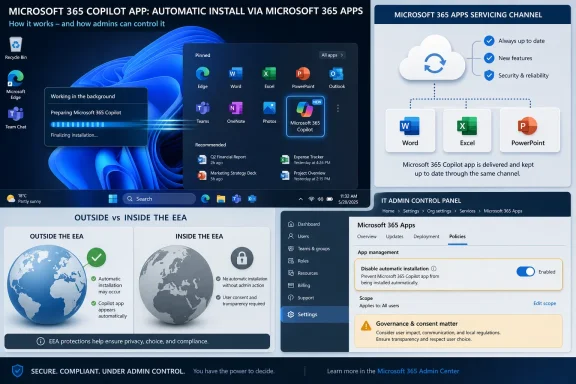576x384 pixels.
Task: Click the Copilot installation progress bar
Action: (96, 125)
